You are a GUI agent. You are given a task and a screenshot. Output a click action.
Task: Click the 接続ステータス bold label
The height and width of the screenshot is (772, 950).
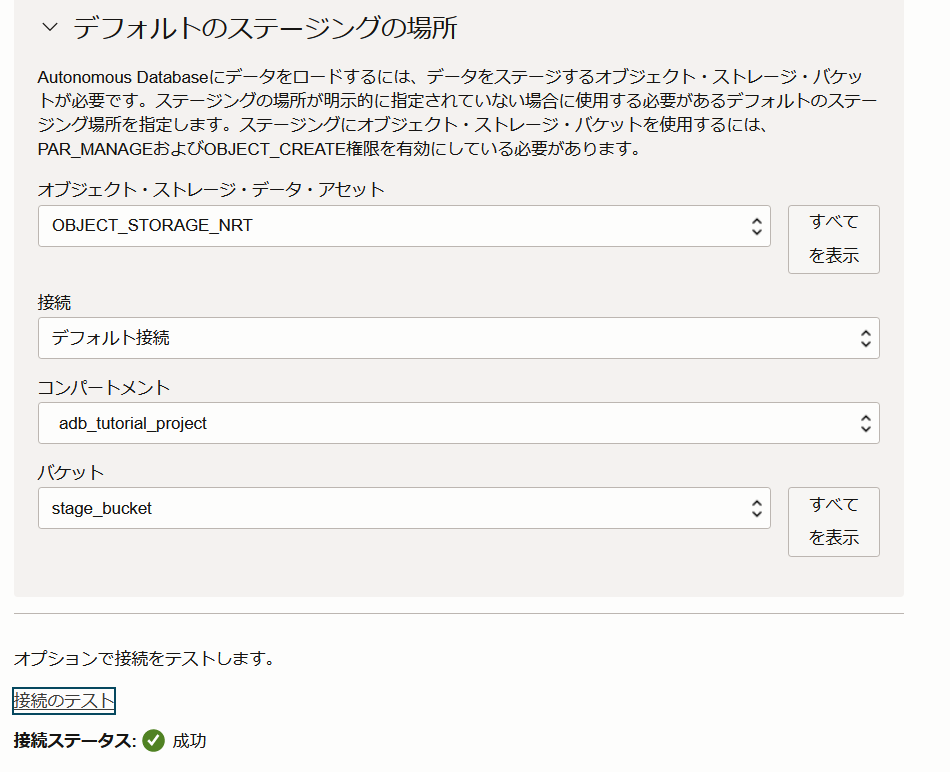tap(75, 740)
